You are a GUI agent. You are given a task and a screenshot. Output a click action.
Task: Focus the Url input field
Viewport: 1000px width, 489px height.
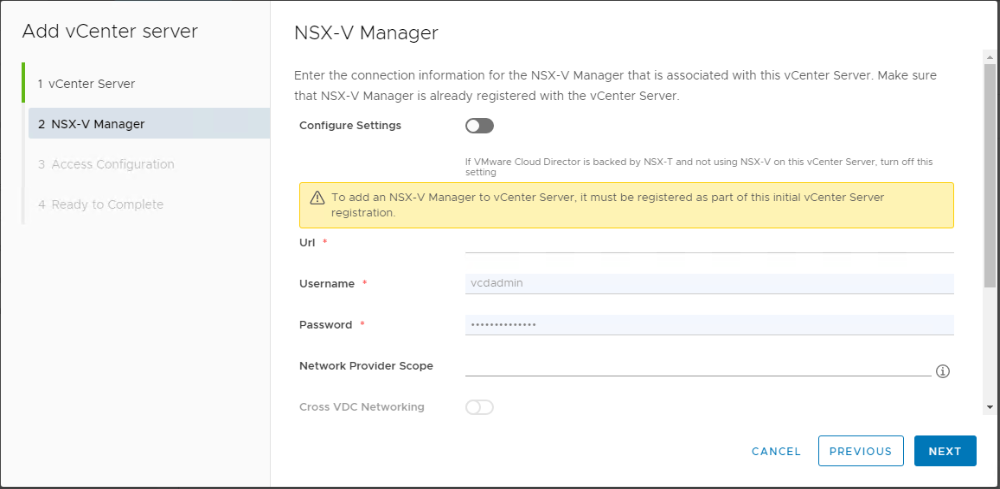(709, 243)
